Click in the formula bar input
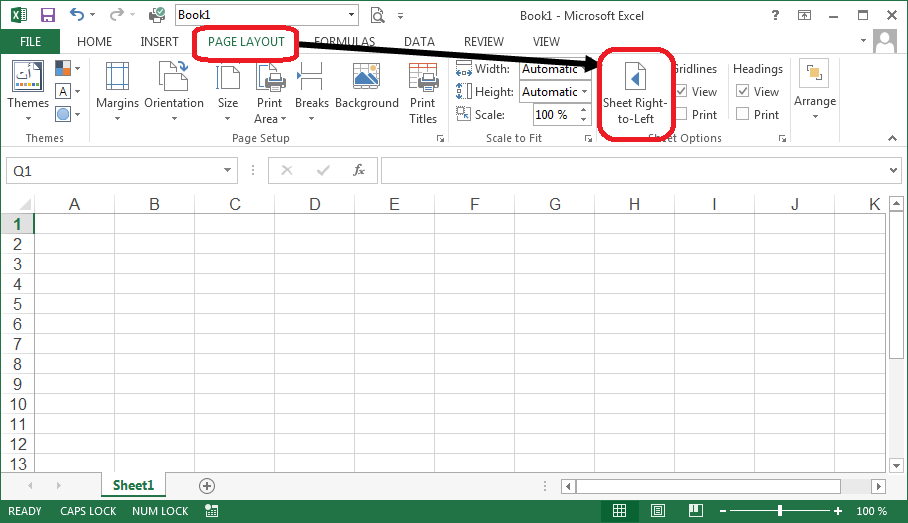The image size is (908, 523). point(633,170)
